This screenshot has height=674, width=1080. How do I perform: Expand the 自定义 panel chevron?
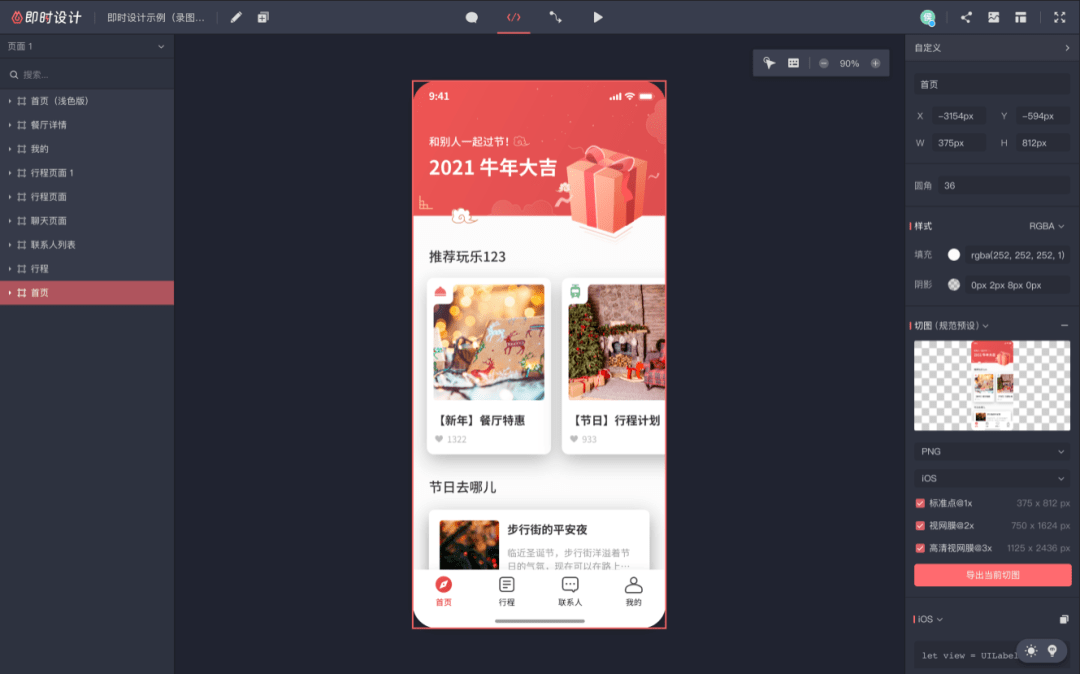pos(1067,48)
